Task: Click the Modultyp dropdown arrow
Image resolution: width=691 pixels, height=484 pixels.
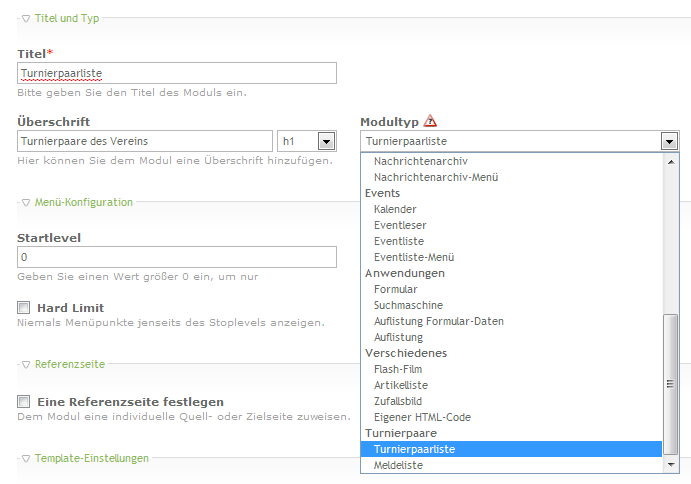Action: pyautogui.click(x=669, y=142)
